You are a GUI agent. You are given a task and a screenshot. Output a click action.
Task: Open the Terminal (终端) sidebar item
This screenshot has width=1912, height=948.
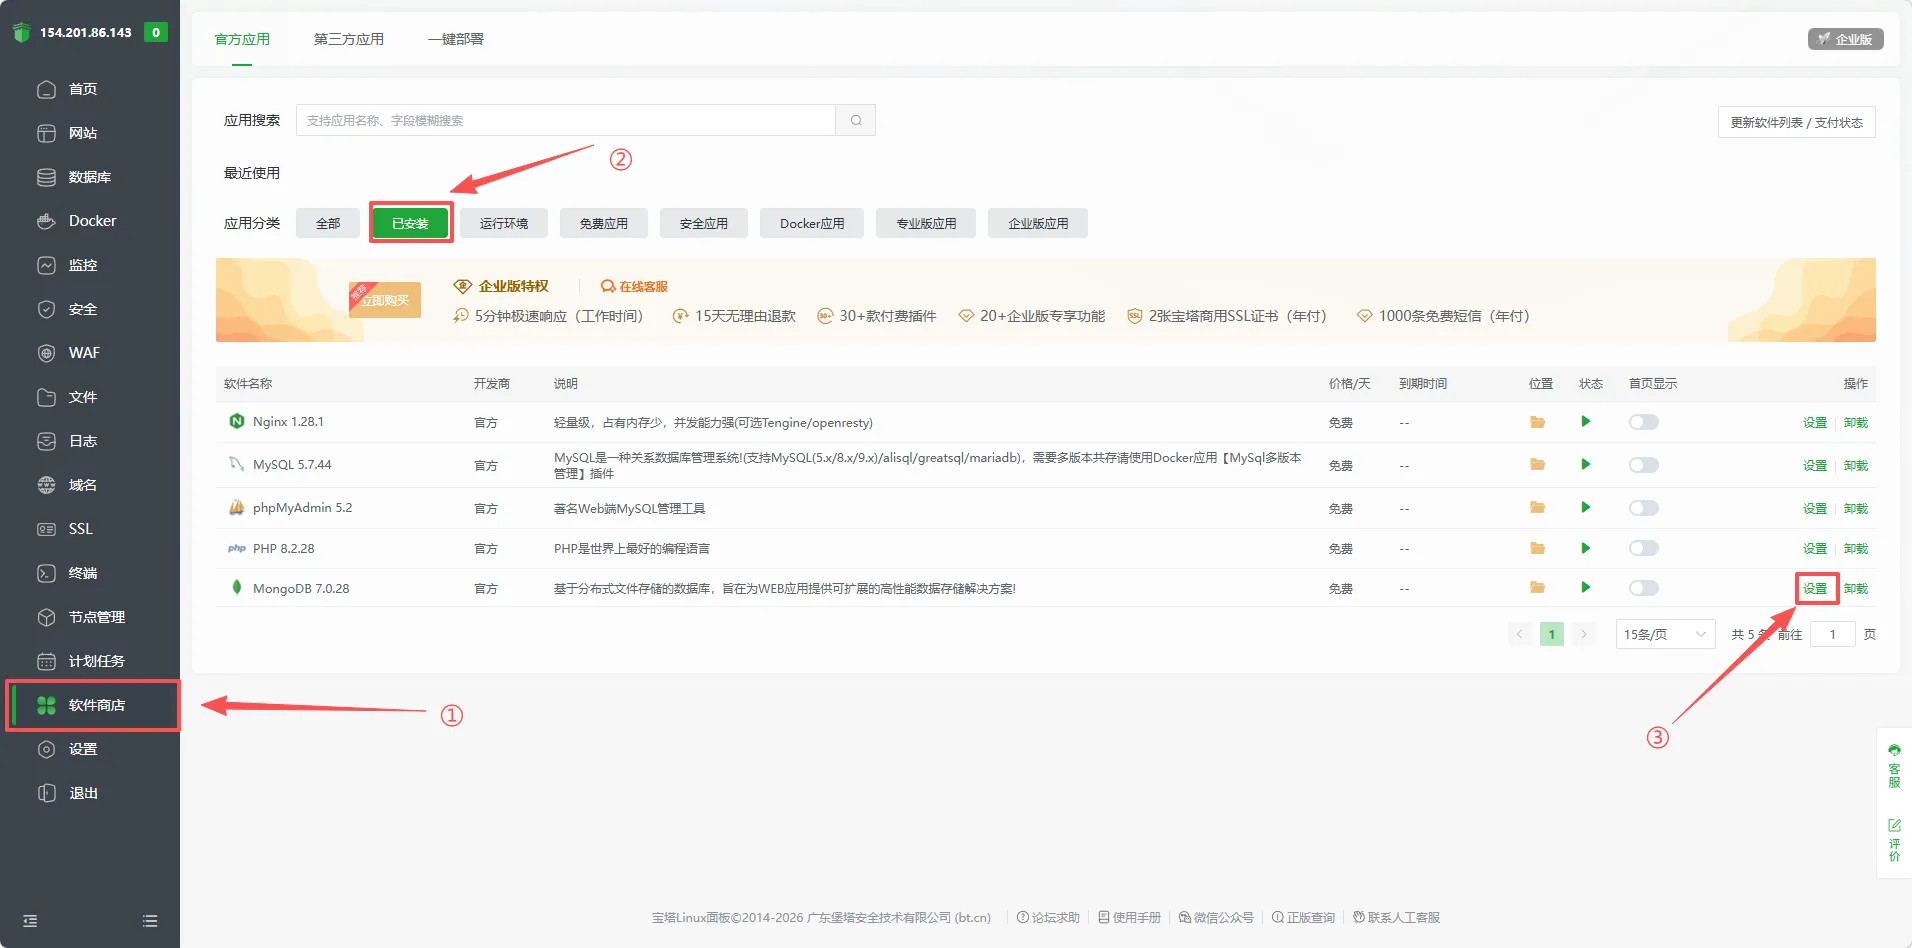[82, 573]
